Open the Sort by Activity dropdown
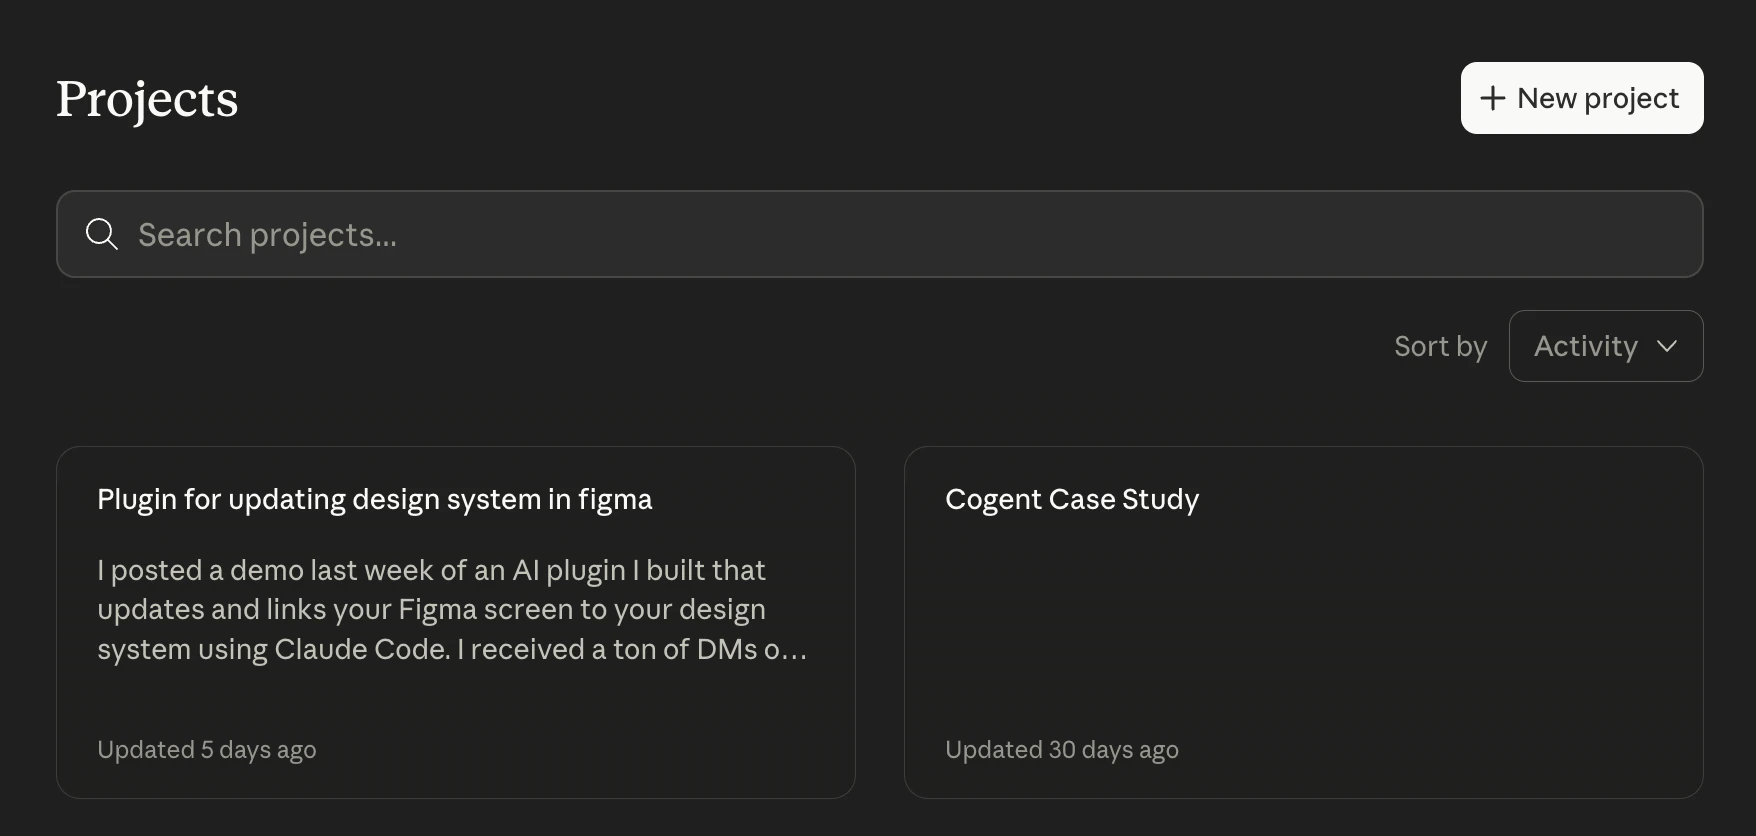This screenshot has height=836, width=1756. (1605, 346)
